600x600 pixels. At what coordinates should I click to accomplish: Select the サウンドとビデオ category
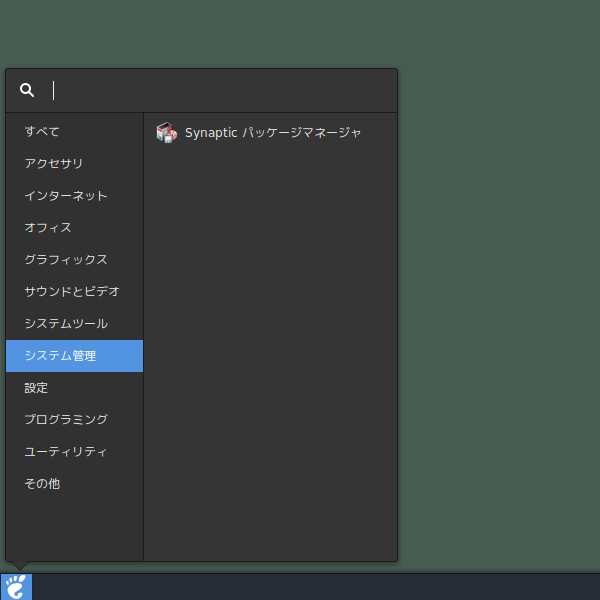75,292
